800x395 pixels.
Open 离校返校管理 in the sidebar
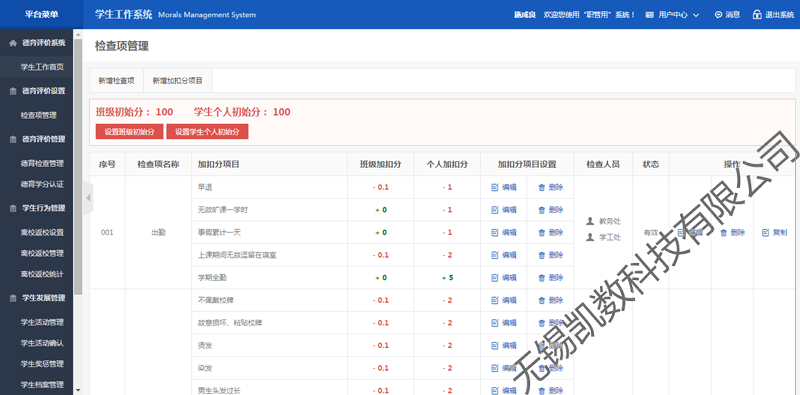click(42, 253)
